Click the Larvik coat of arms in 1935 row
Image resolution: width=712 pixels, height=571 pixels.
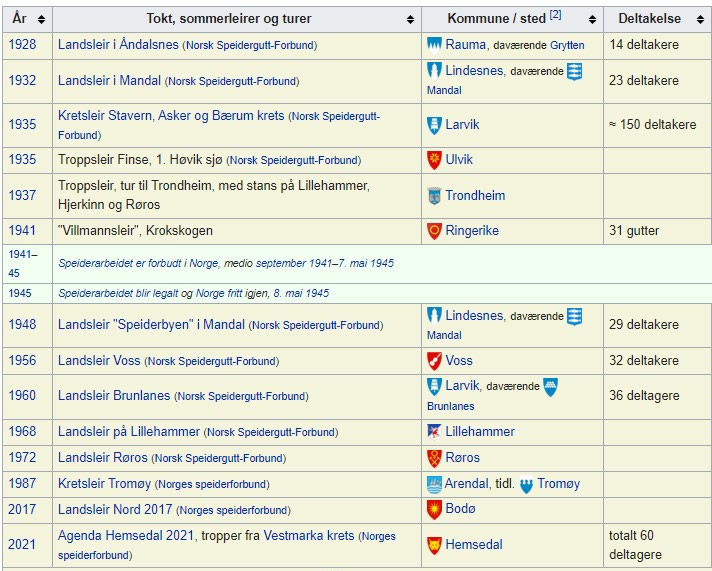click(434, 125)
